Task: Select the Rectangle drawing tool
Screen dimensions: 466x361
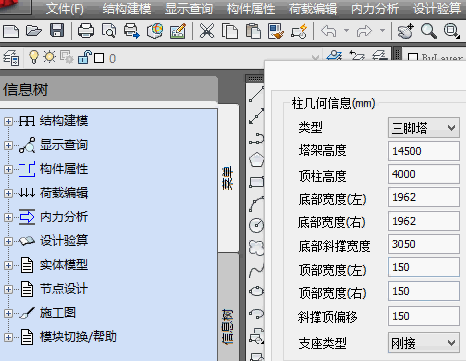Action: [256, 182]
